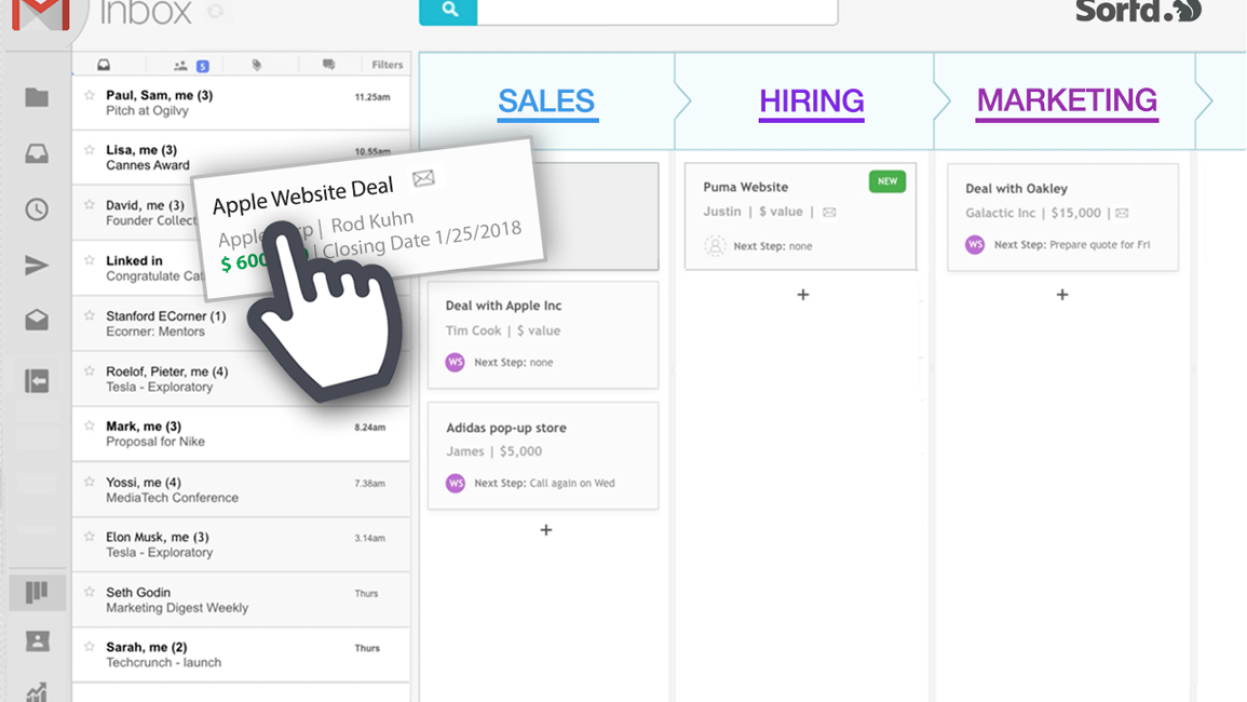Click the envelope icon on Apple Website Deal card
The image size is (1247, 702).
click(424, 179)
